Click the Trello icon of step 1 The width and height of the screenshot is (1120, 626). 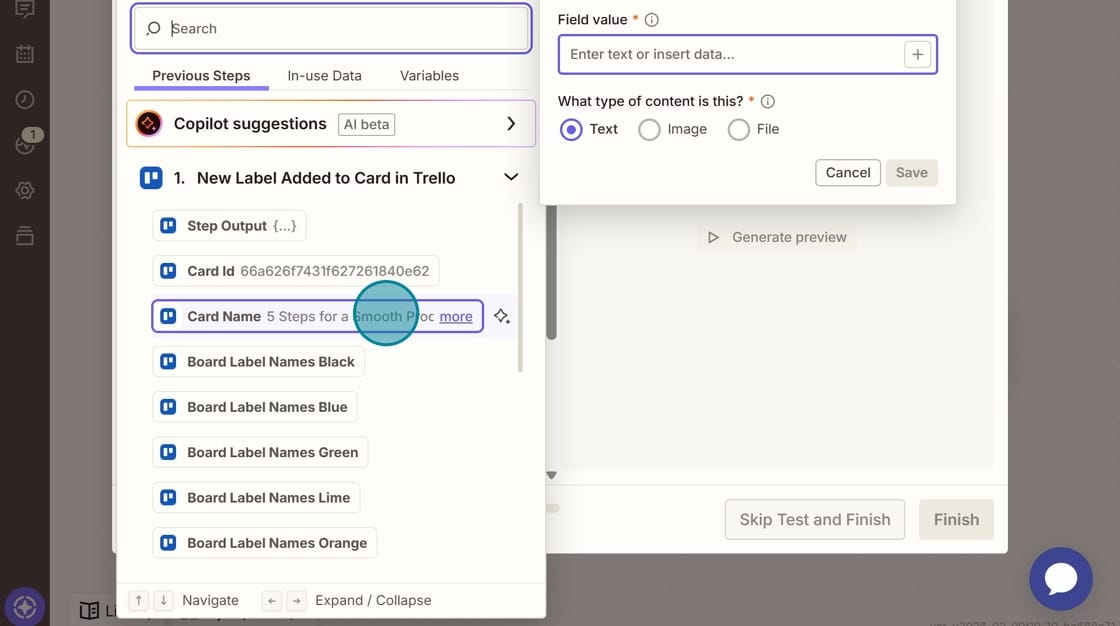(x=151, y=178)
